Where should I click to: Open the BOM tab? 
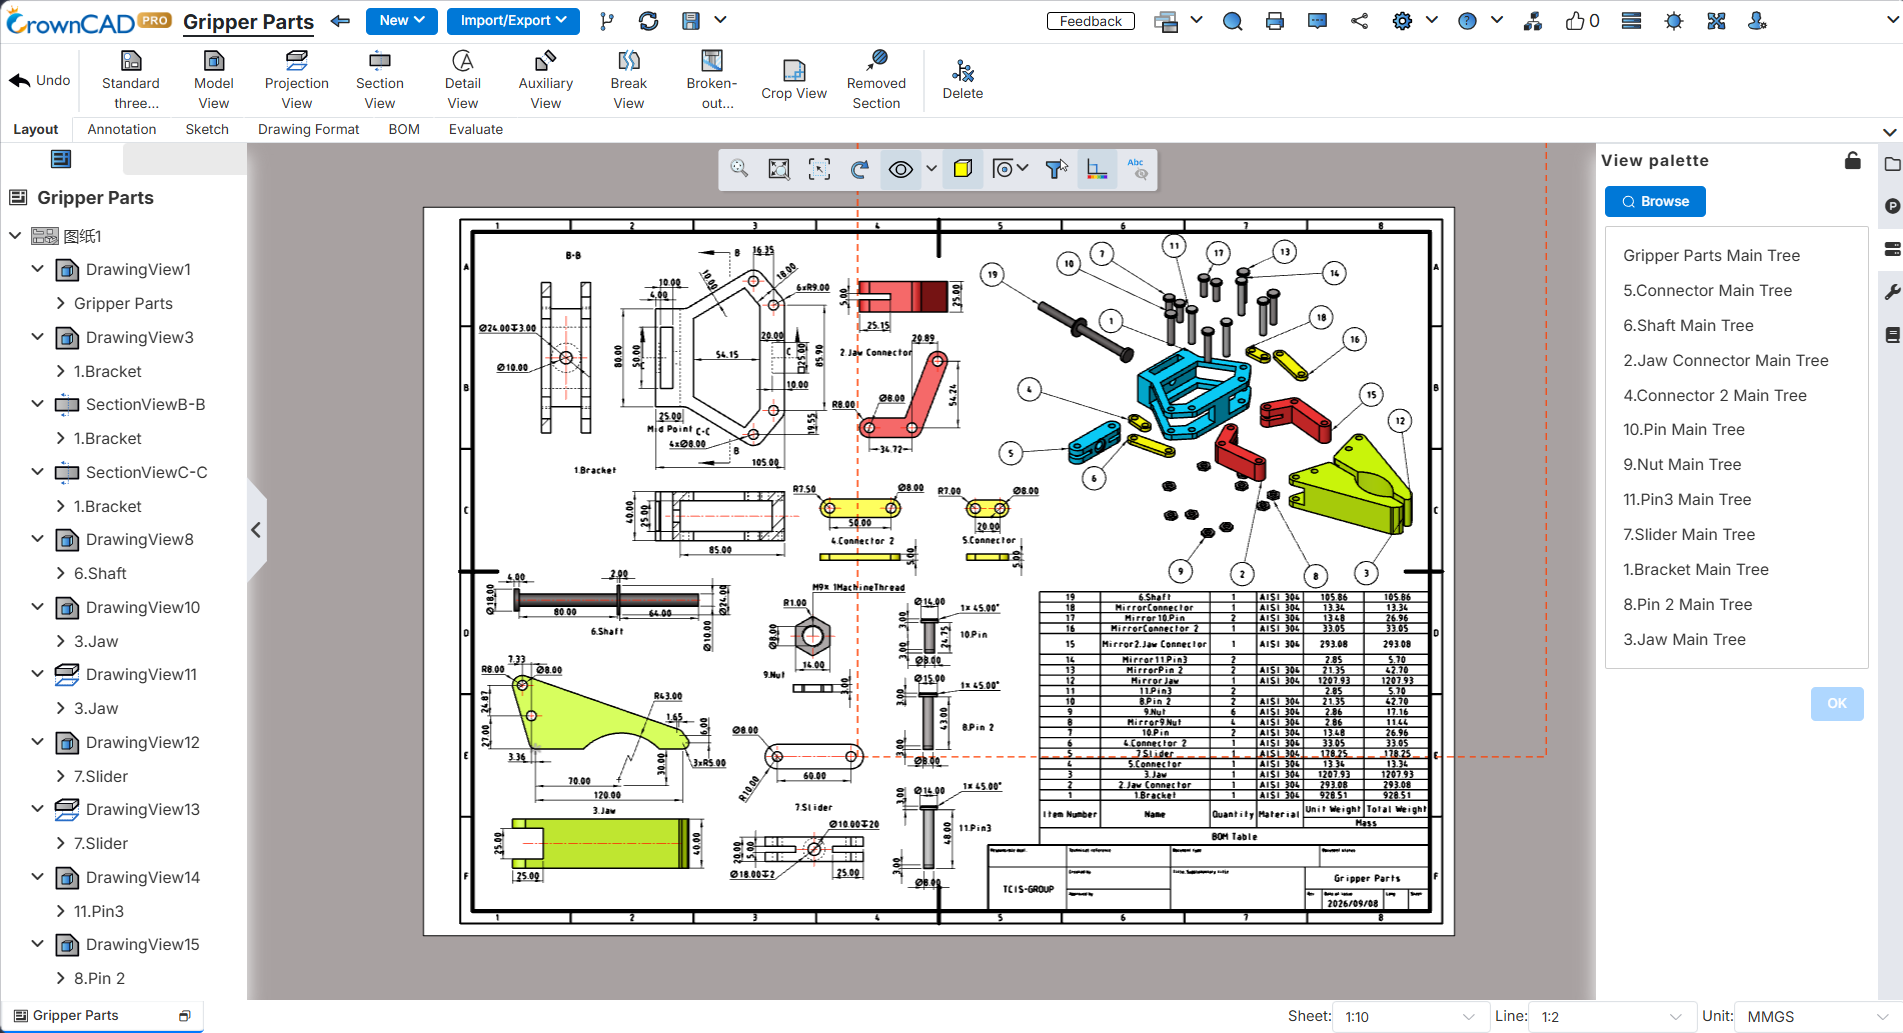pos(404,129)
